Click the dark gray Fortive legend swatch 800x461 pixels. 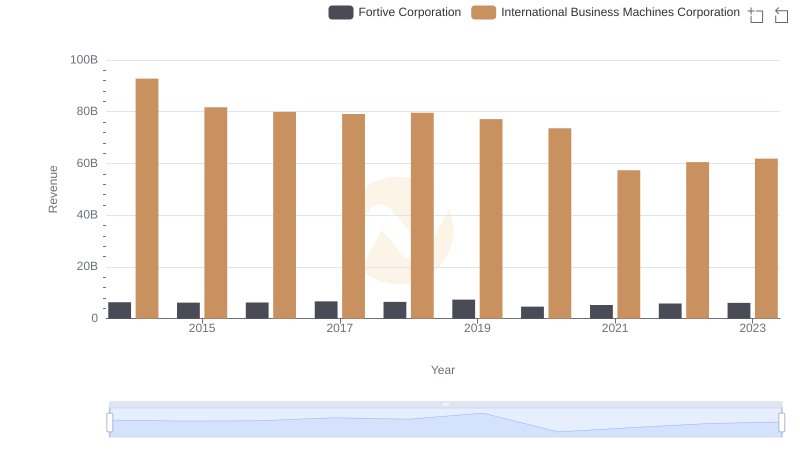(341, 13)
